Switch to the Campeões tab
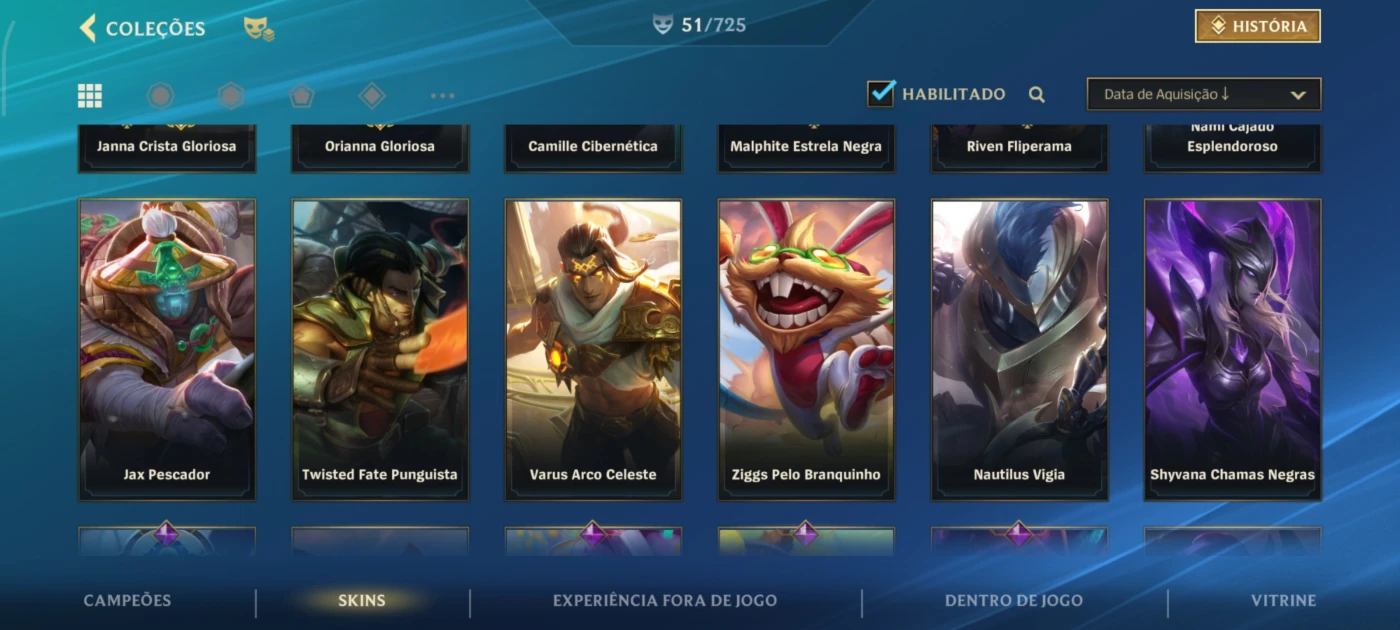The width and height of the screenshot is (1400, 630). (x=127, y=601)
